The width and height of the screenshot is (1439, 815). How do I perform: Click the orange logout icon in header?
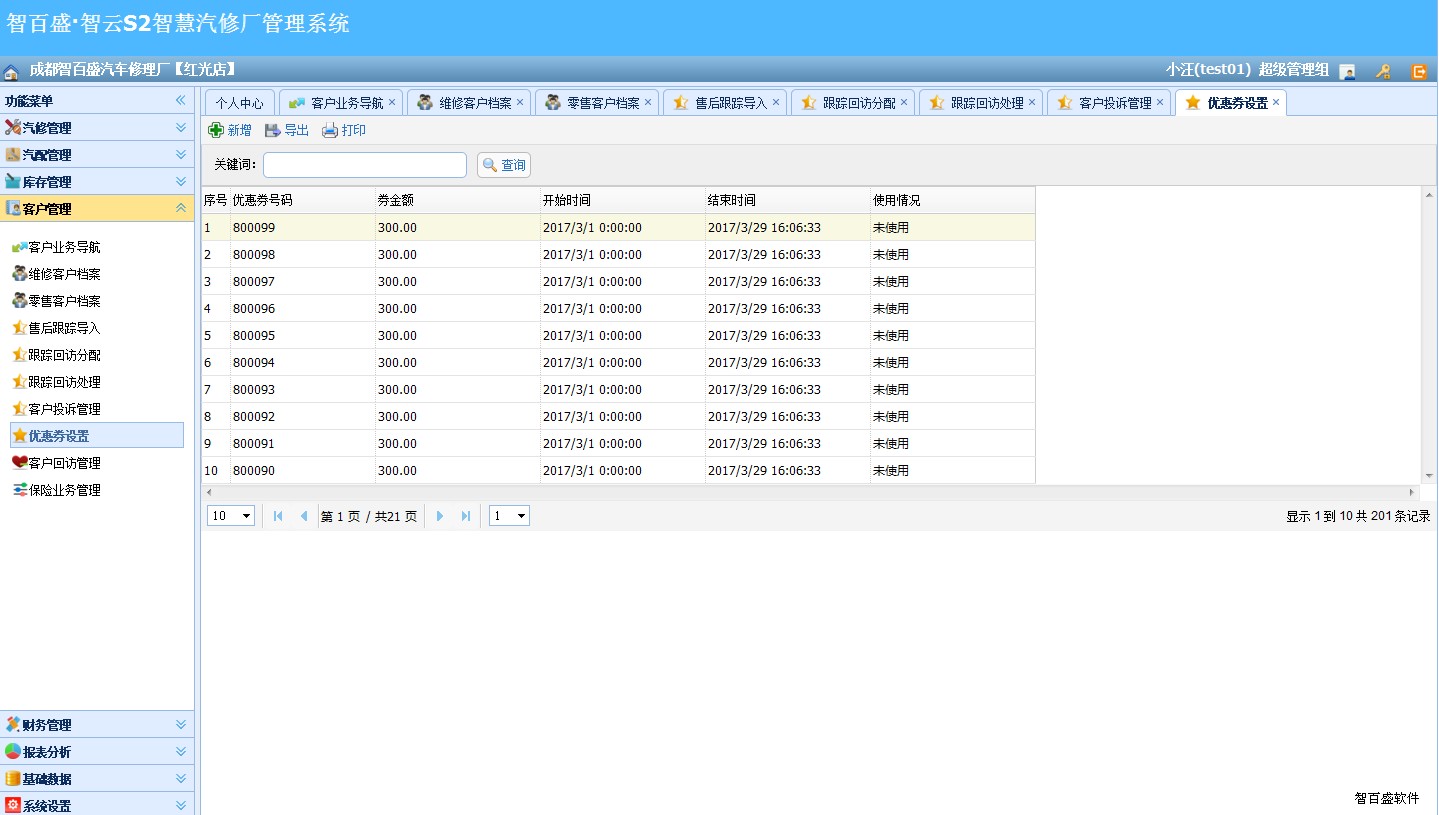(1419, 71)
